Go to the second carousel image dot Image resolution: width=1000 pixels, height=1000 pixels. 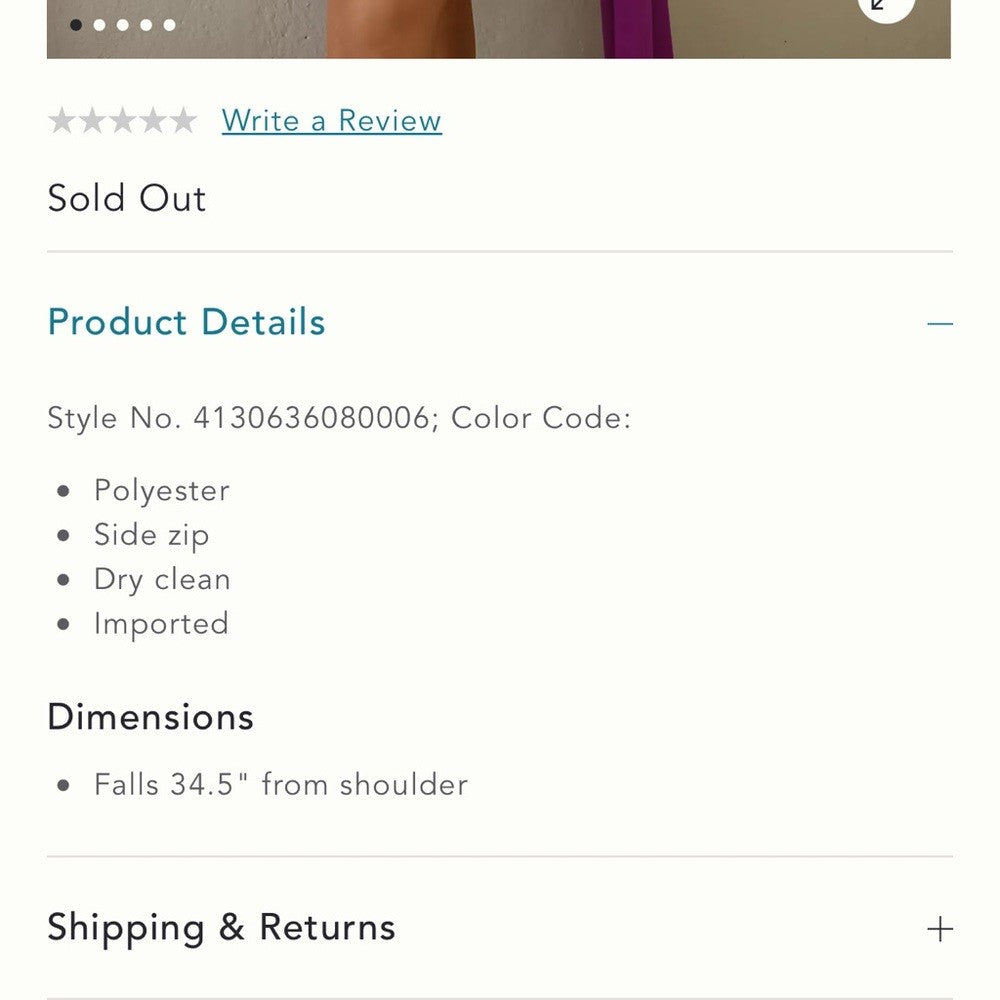99,25
